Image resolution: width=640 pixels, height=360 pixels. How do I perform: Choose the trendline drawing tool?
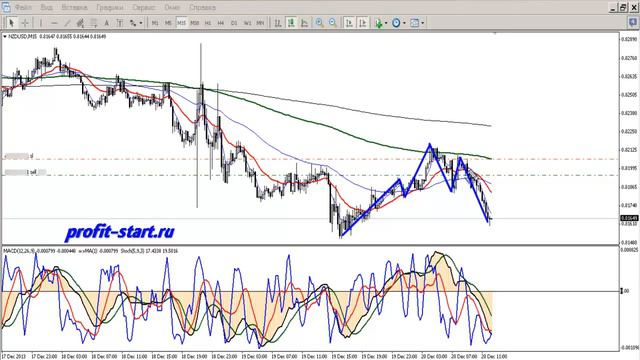pos(67,23)
